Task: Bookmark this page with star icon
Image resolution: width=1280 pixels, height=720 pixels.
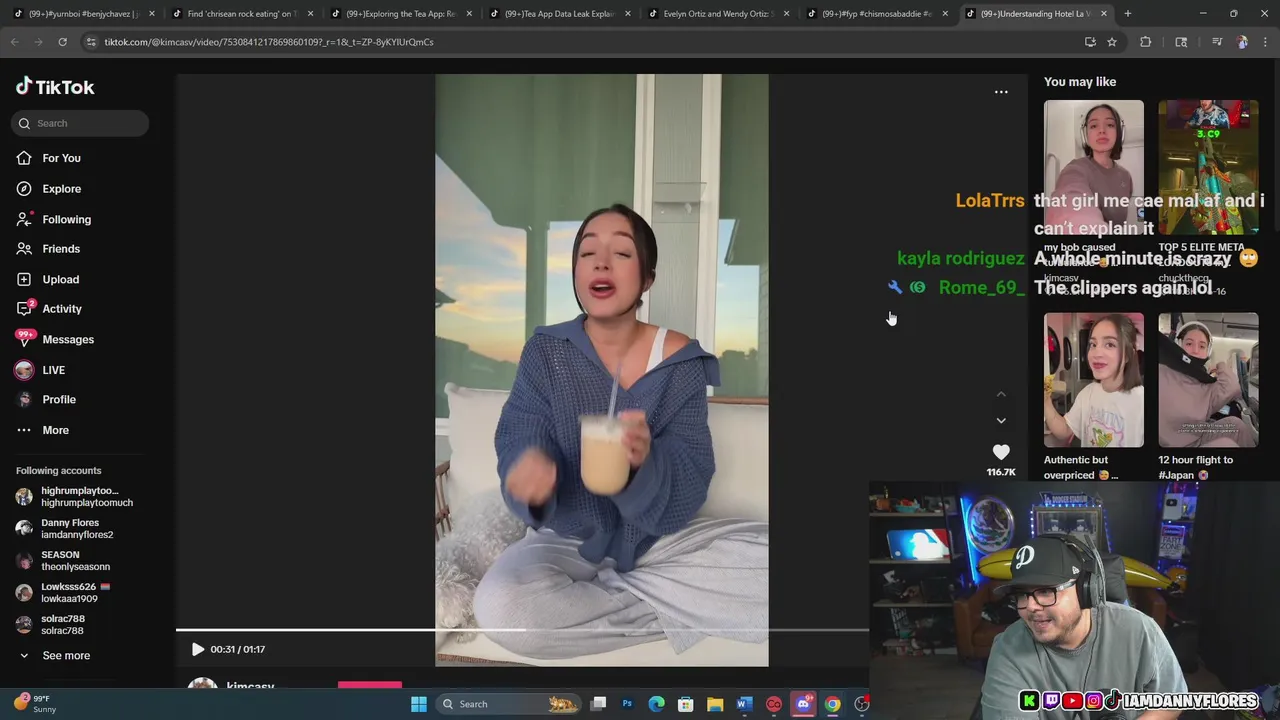Action: [1111, 42]
